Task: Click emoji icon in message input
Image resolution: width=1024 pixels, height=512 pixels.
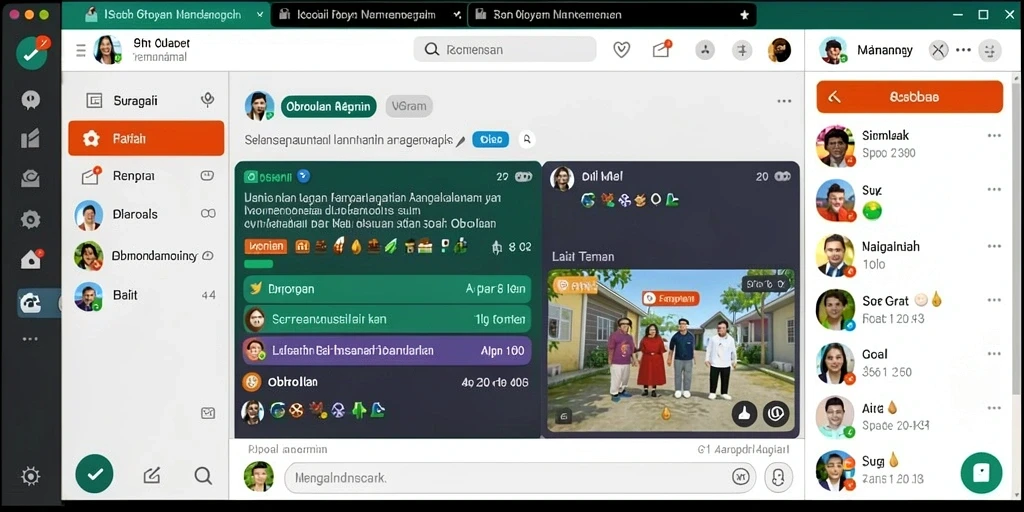Action: 740,477
